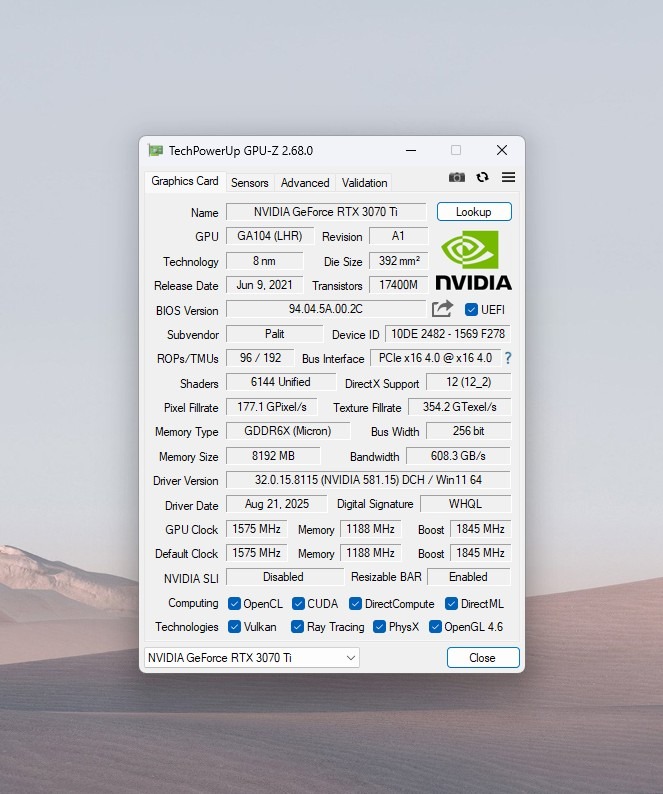Click the Bandwidth value 608.3 GB/s

458,456
